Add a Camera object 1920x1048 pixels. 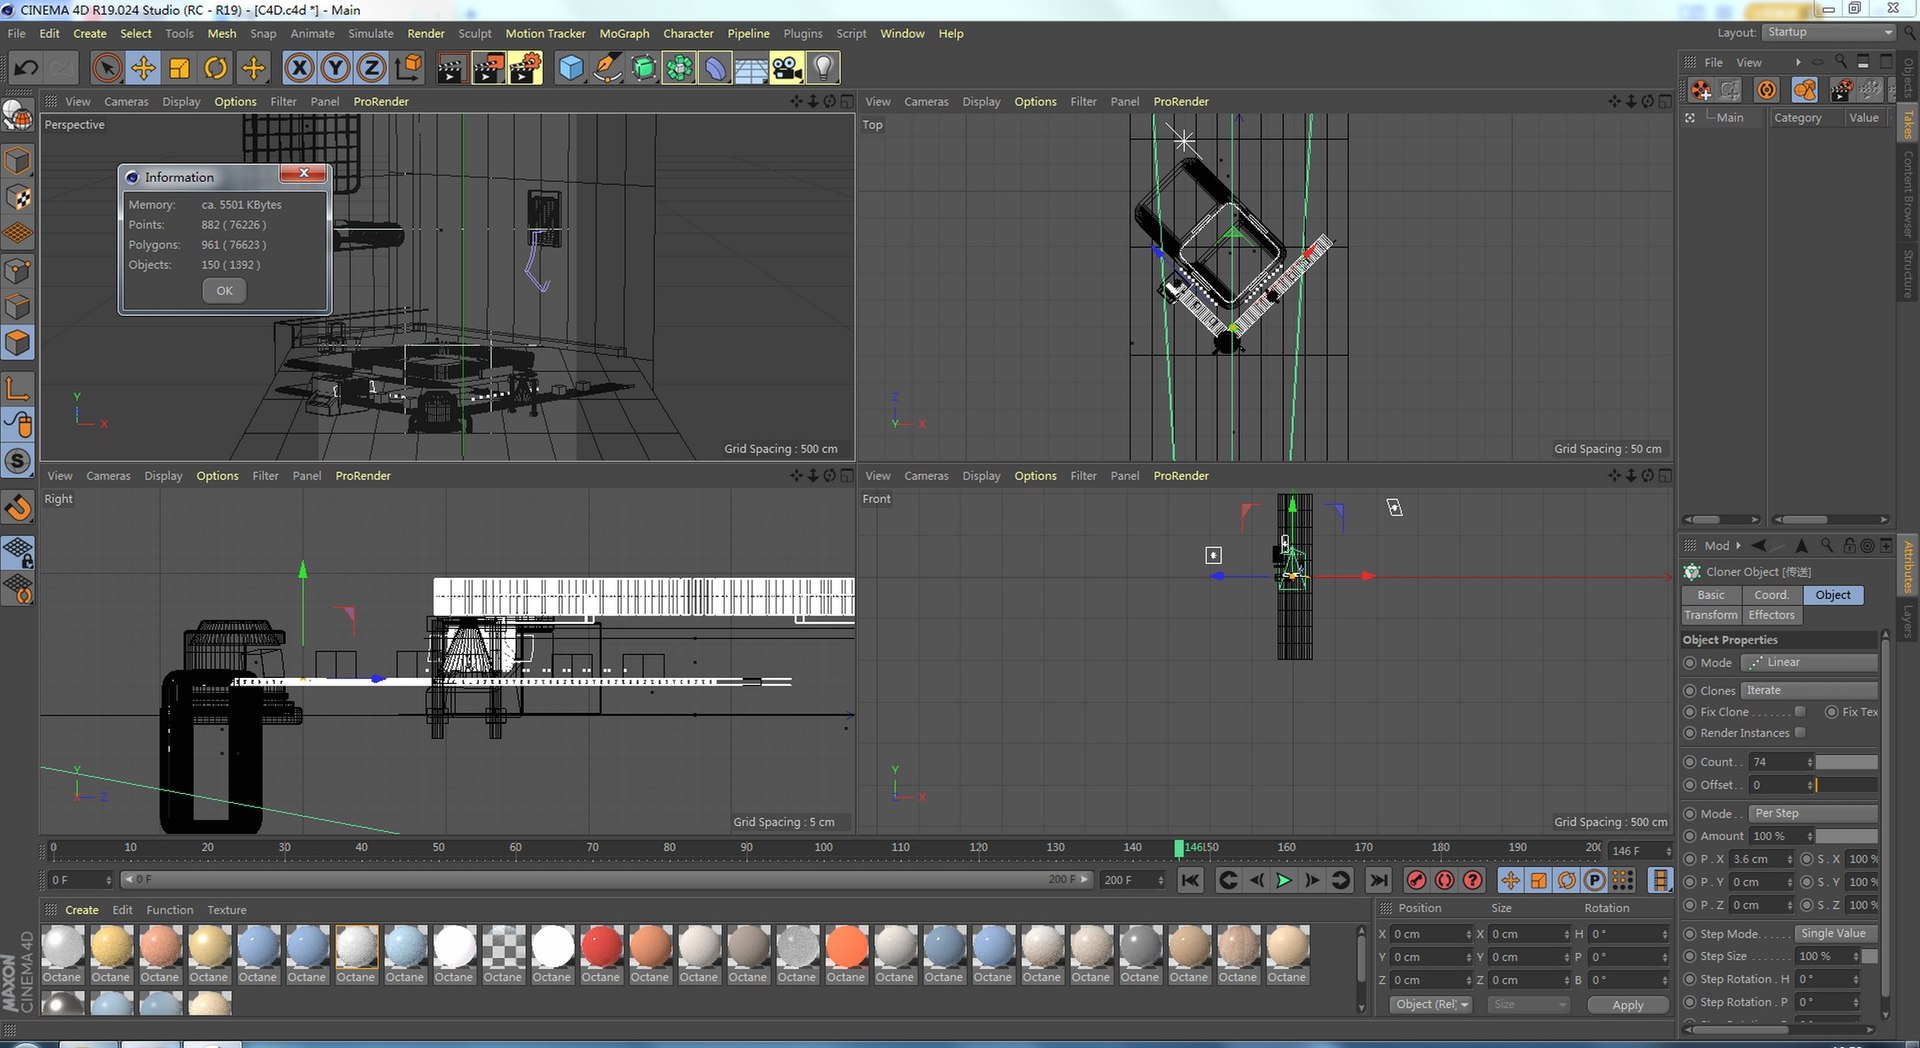pyautogui.click(x=787, y=68)
